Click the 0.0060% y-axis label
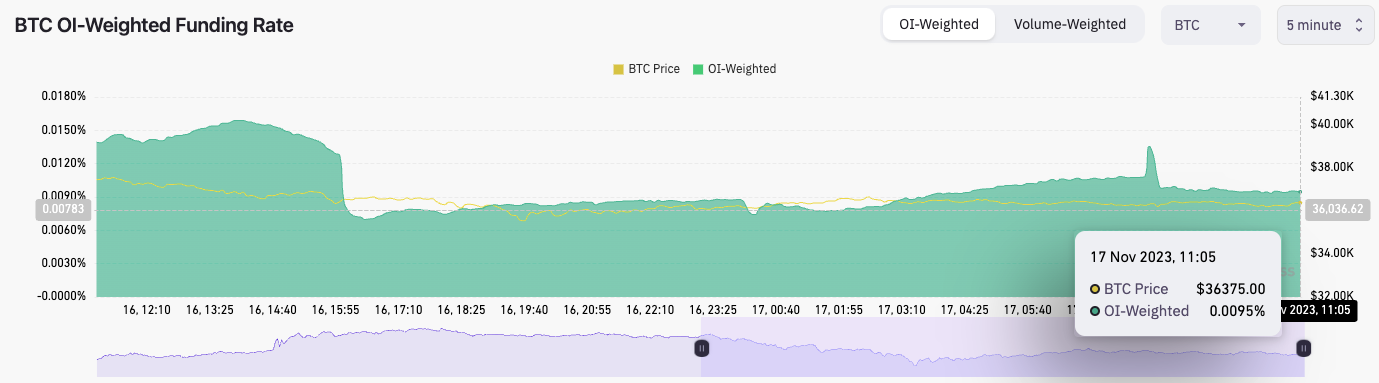 [64, 230]
